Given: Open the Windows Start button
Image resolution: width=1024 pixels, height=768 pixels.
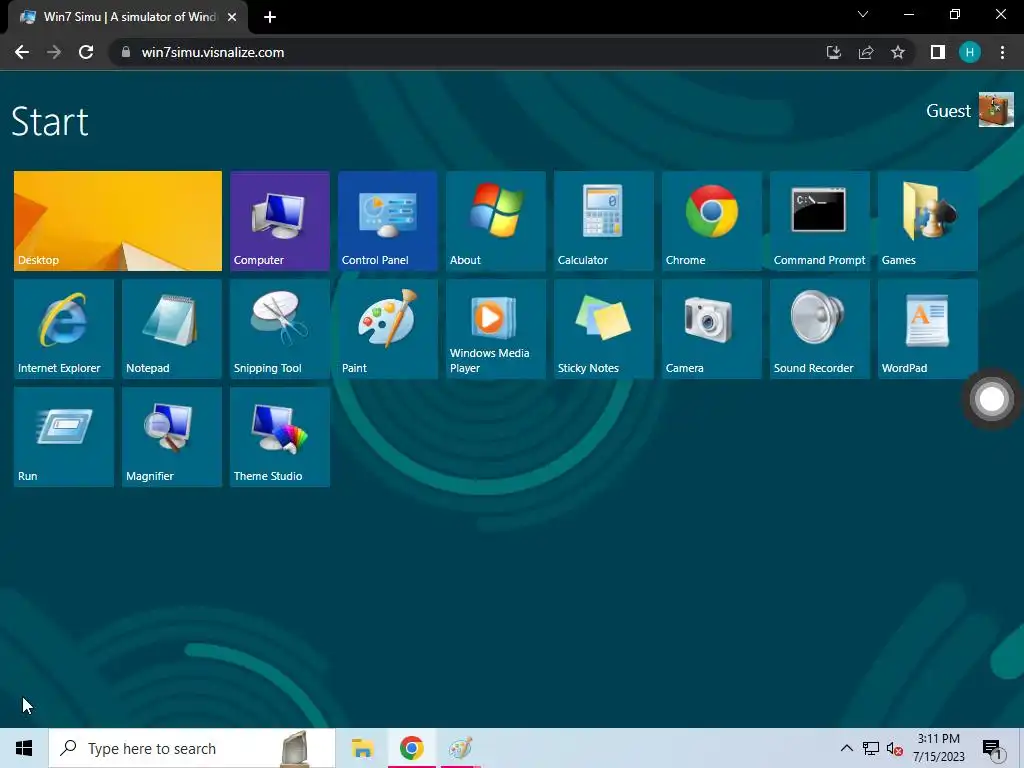Looking at the screenshot, I should tap(24, 748).
